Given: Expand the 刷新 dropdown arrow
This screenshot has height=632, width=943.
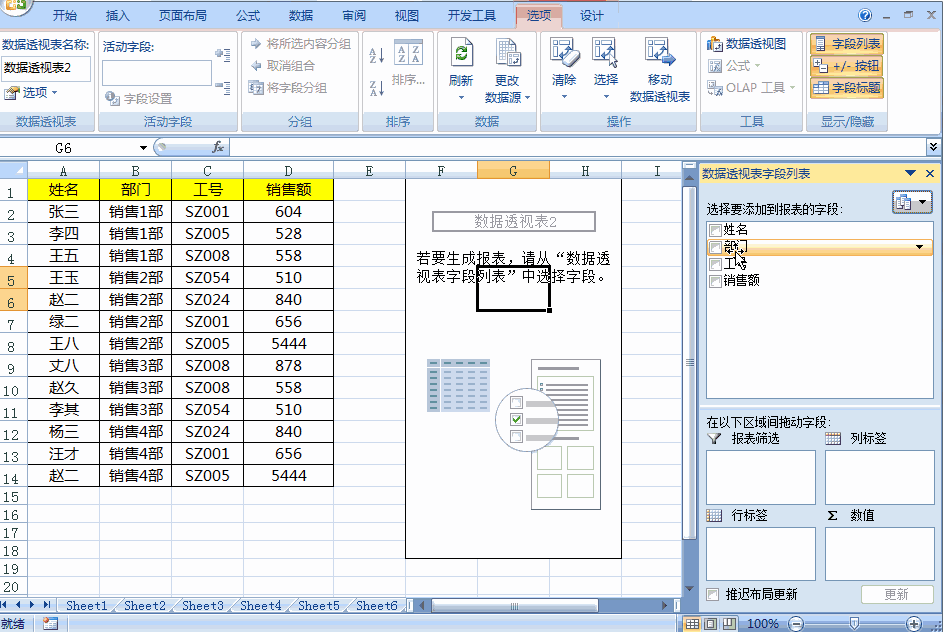Looking at the screenshot, I should 461,97.
